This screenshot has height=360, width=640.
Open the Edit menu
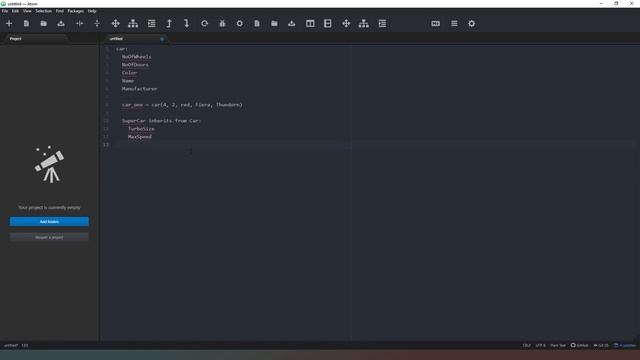point(16,11)
